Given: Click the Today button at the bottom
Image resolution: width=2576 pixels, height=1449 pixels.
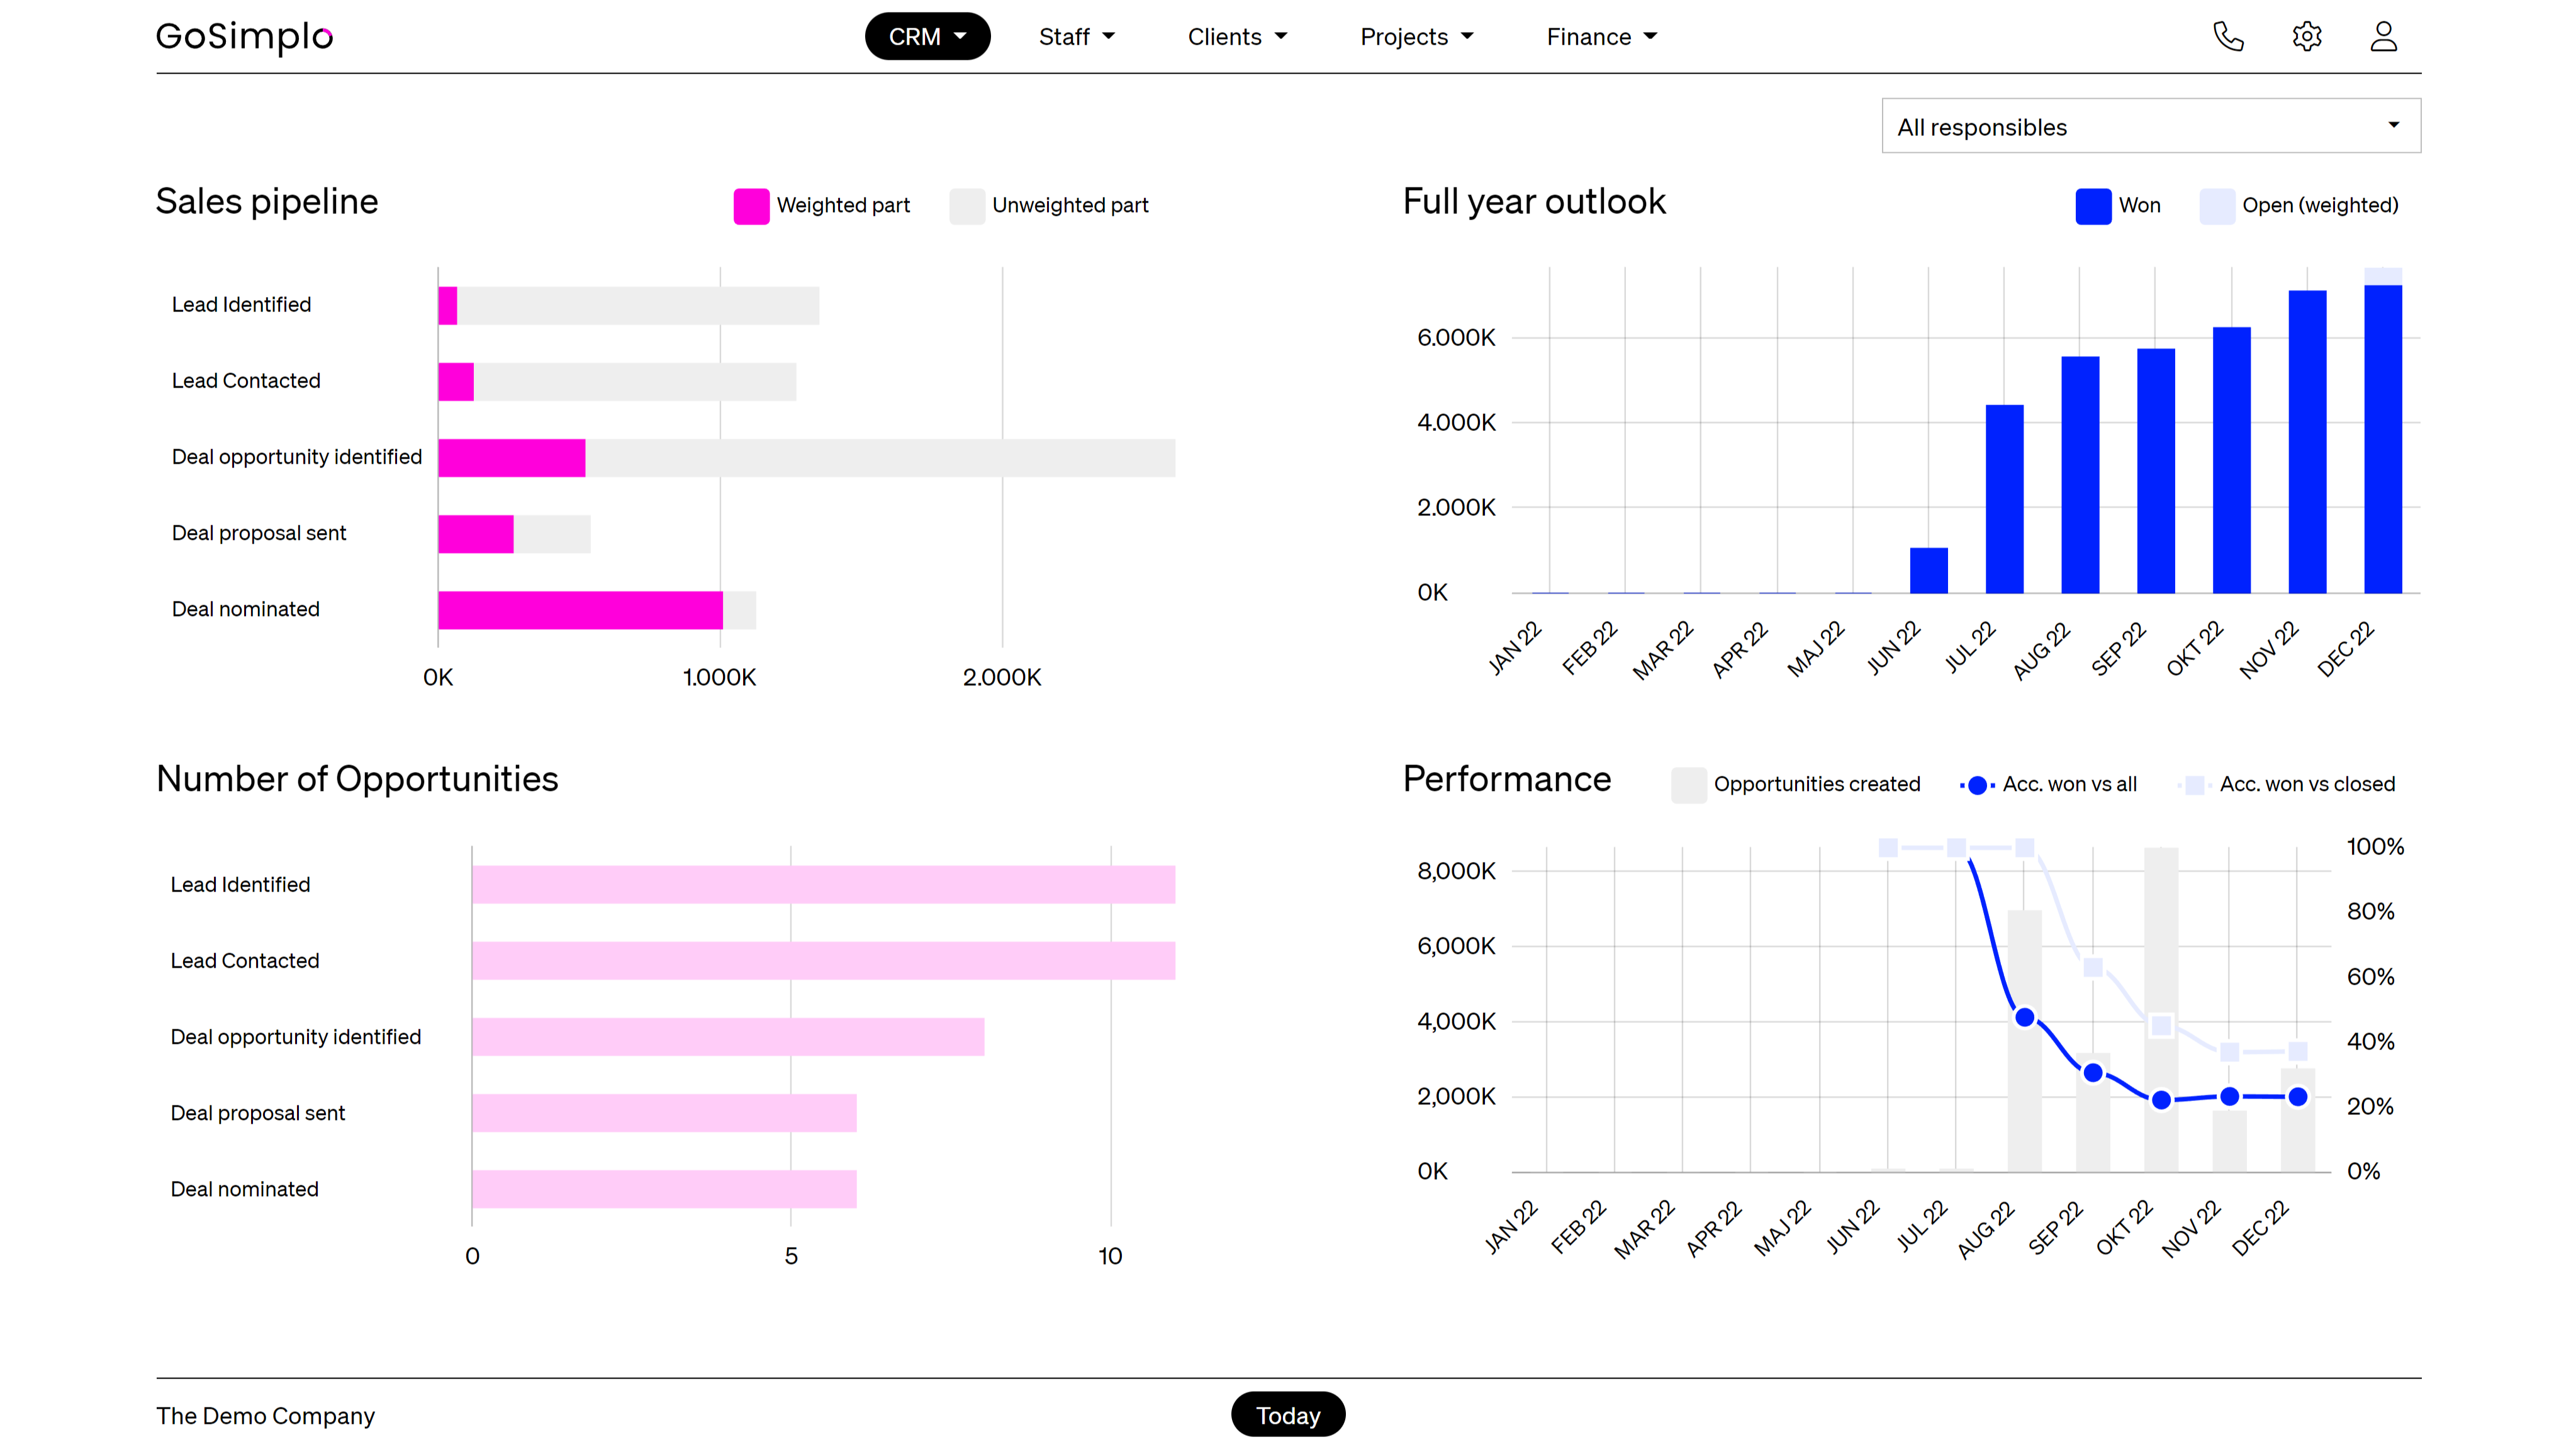Looking at the screenshot, I should pos(1287,1415).
